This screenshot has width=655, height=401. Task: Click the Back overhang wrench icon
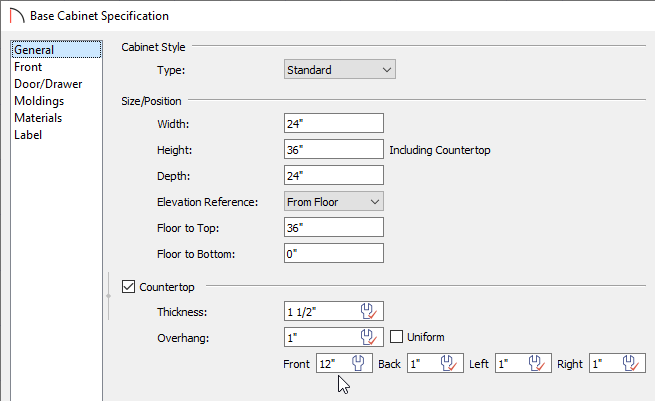click(449, 363)
